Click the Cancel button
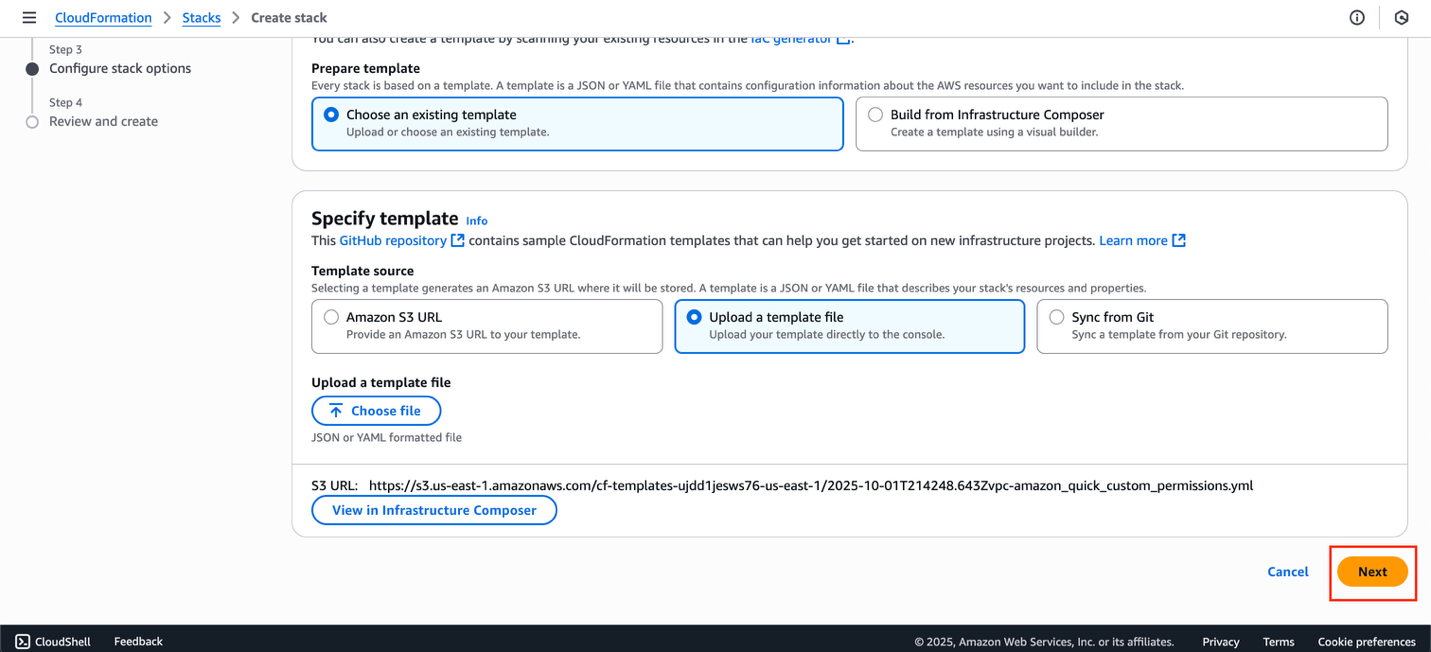The width and height of the screenshot is (1431, 652). (x=1288, y=572)
